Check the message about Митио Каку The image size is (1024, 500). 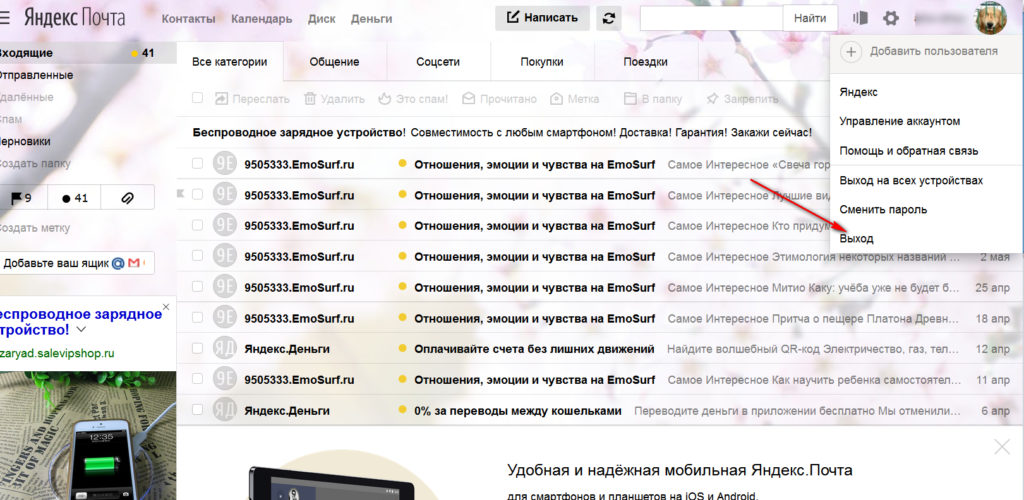pyautogui.click(x=197, y=287)
